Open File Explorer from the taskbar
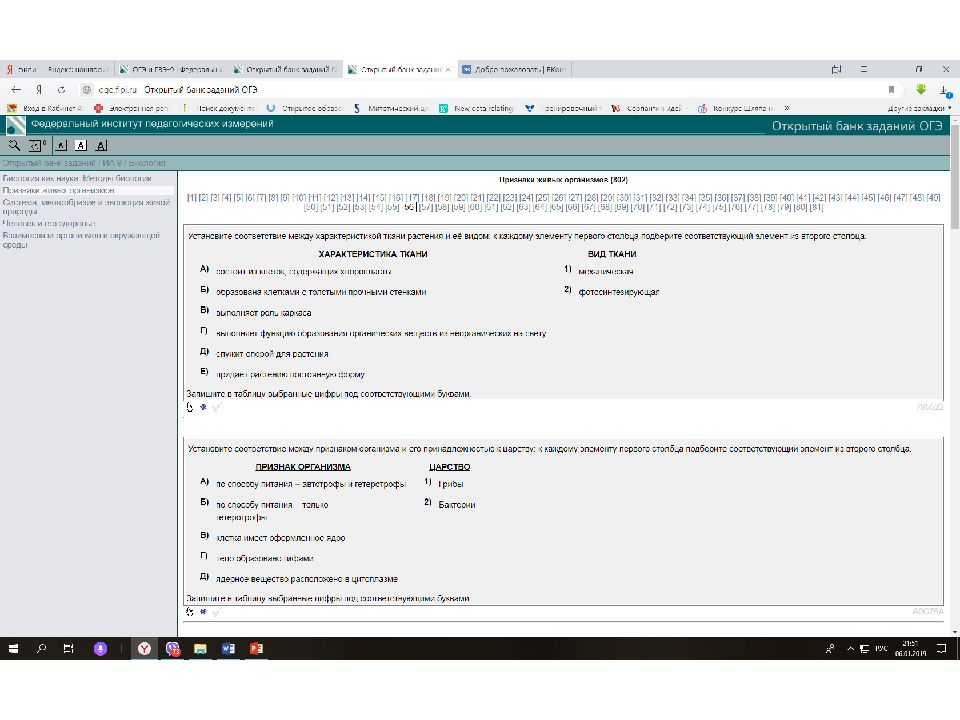 (200, 648)
